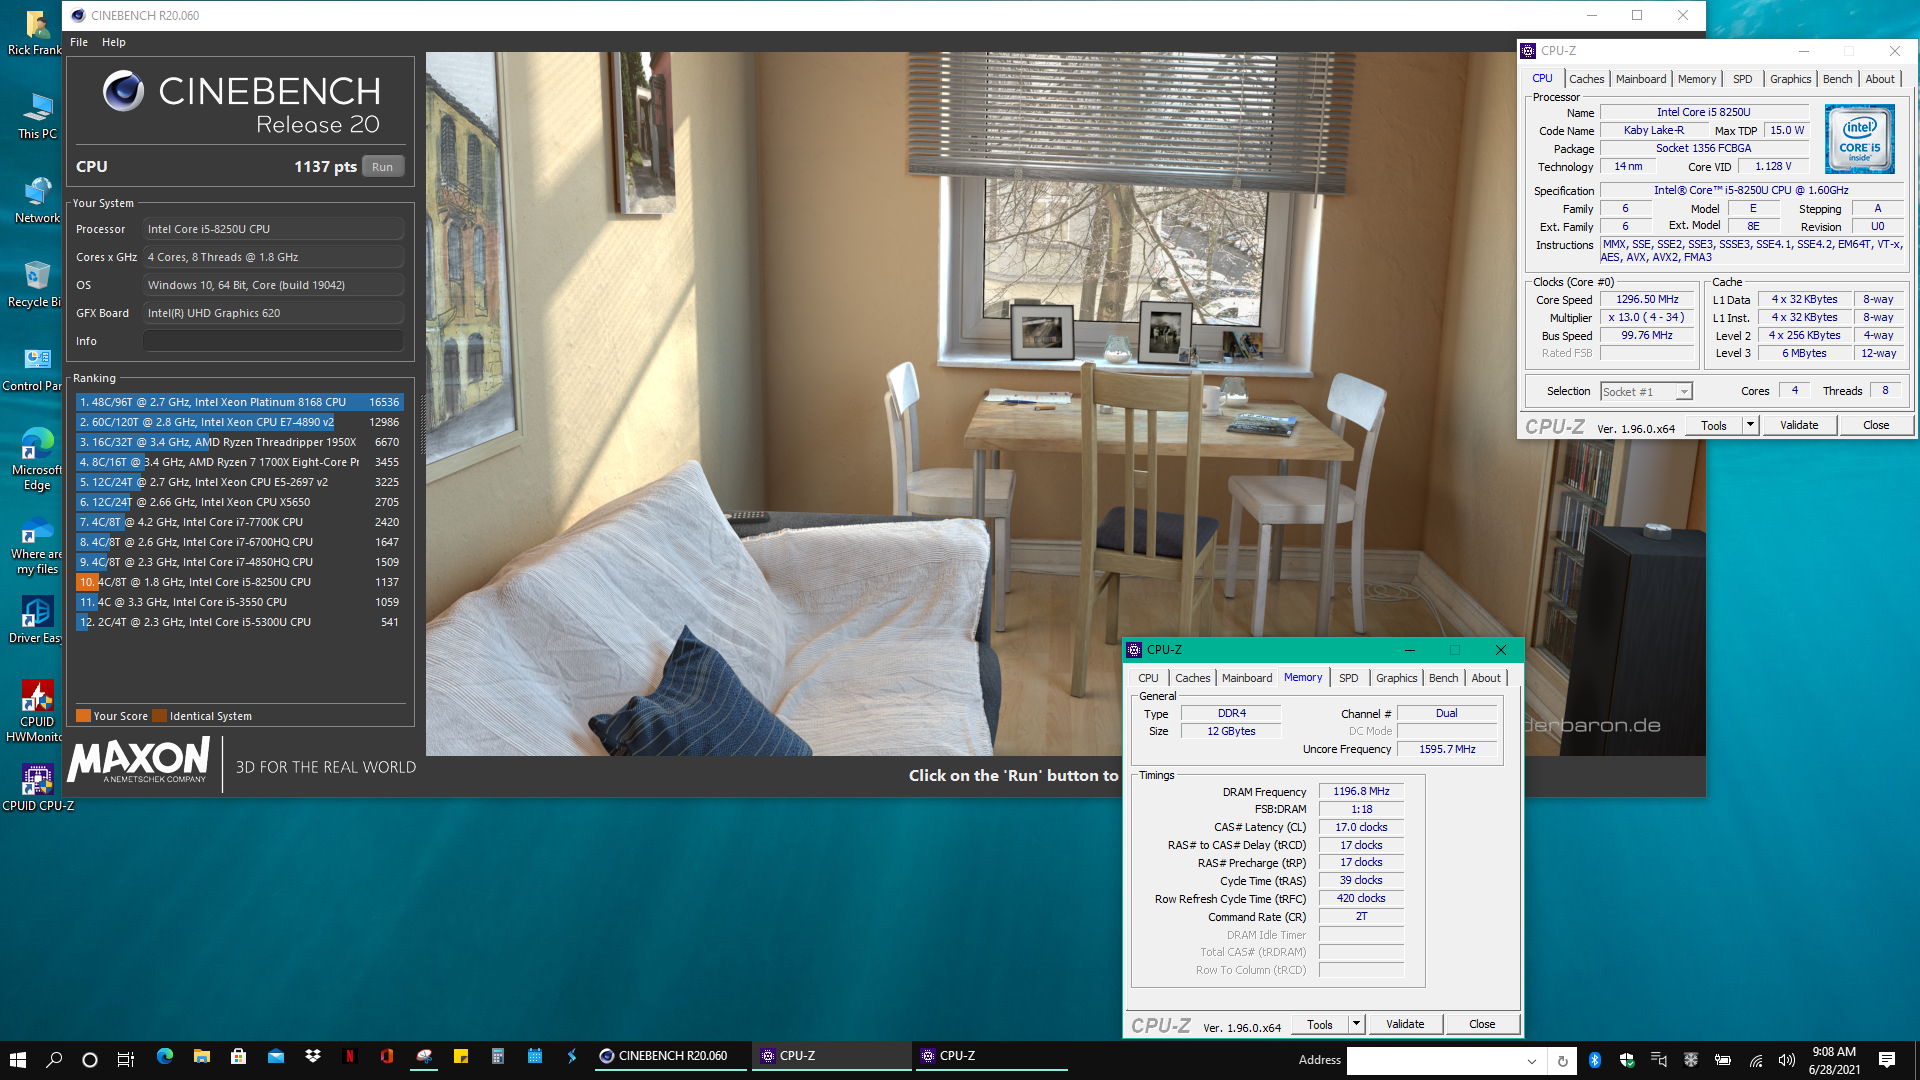Launch Netflix from the taskbar

[349, 1056]
